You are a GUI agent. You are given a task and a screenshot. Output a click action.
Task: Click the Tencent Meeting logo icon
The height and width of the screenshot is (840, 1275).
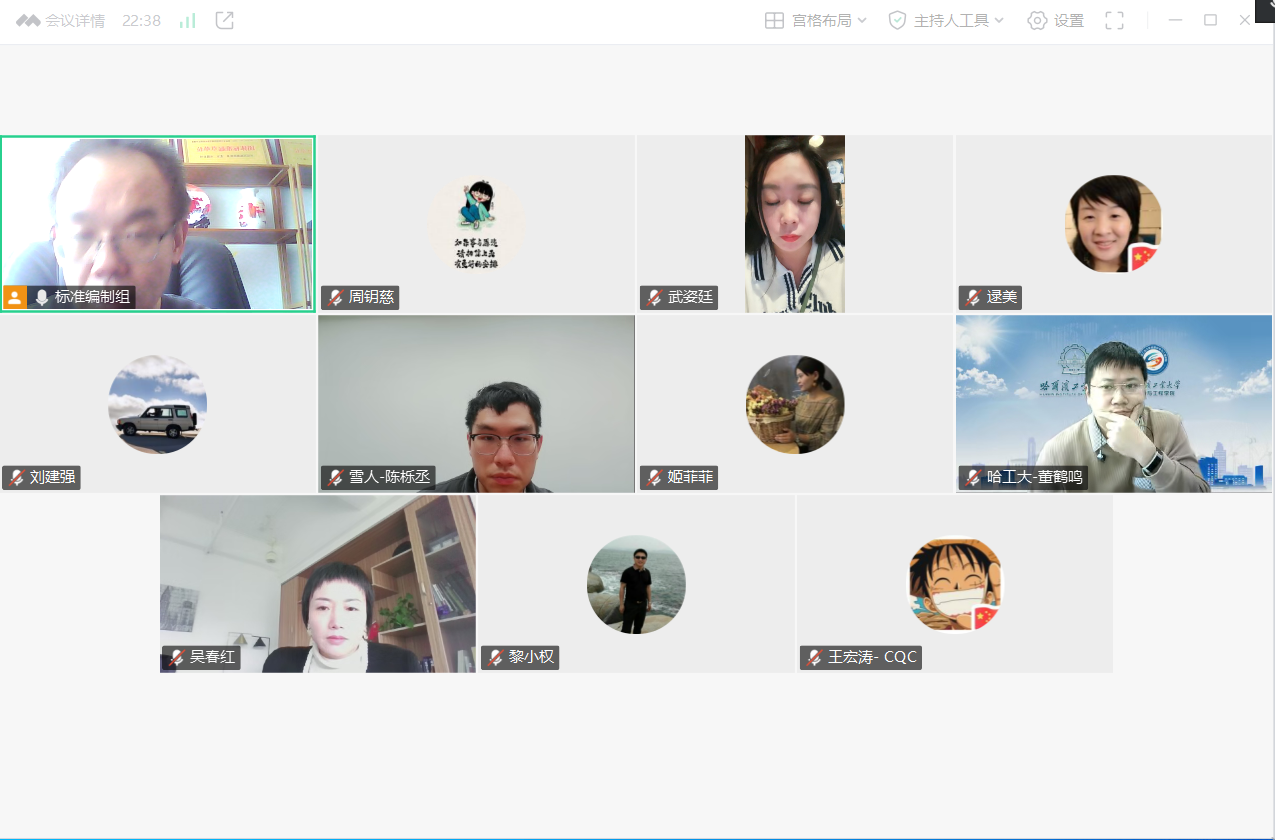27,21
